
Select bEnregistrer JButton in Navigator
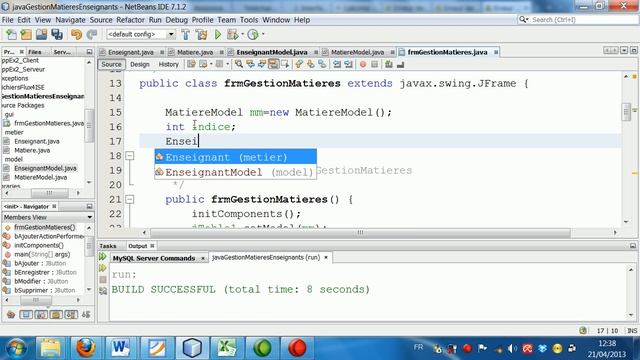pos(45,272)
